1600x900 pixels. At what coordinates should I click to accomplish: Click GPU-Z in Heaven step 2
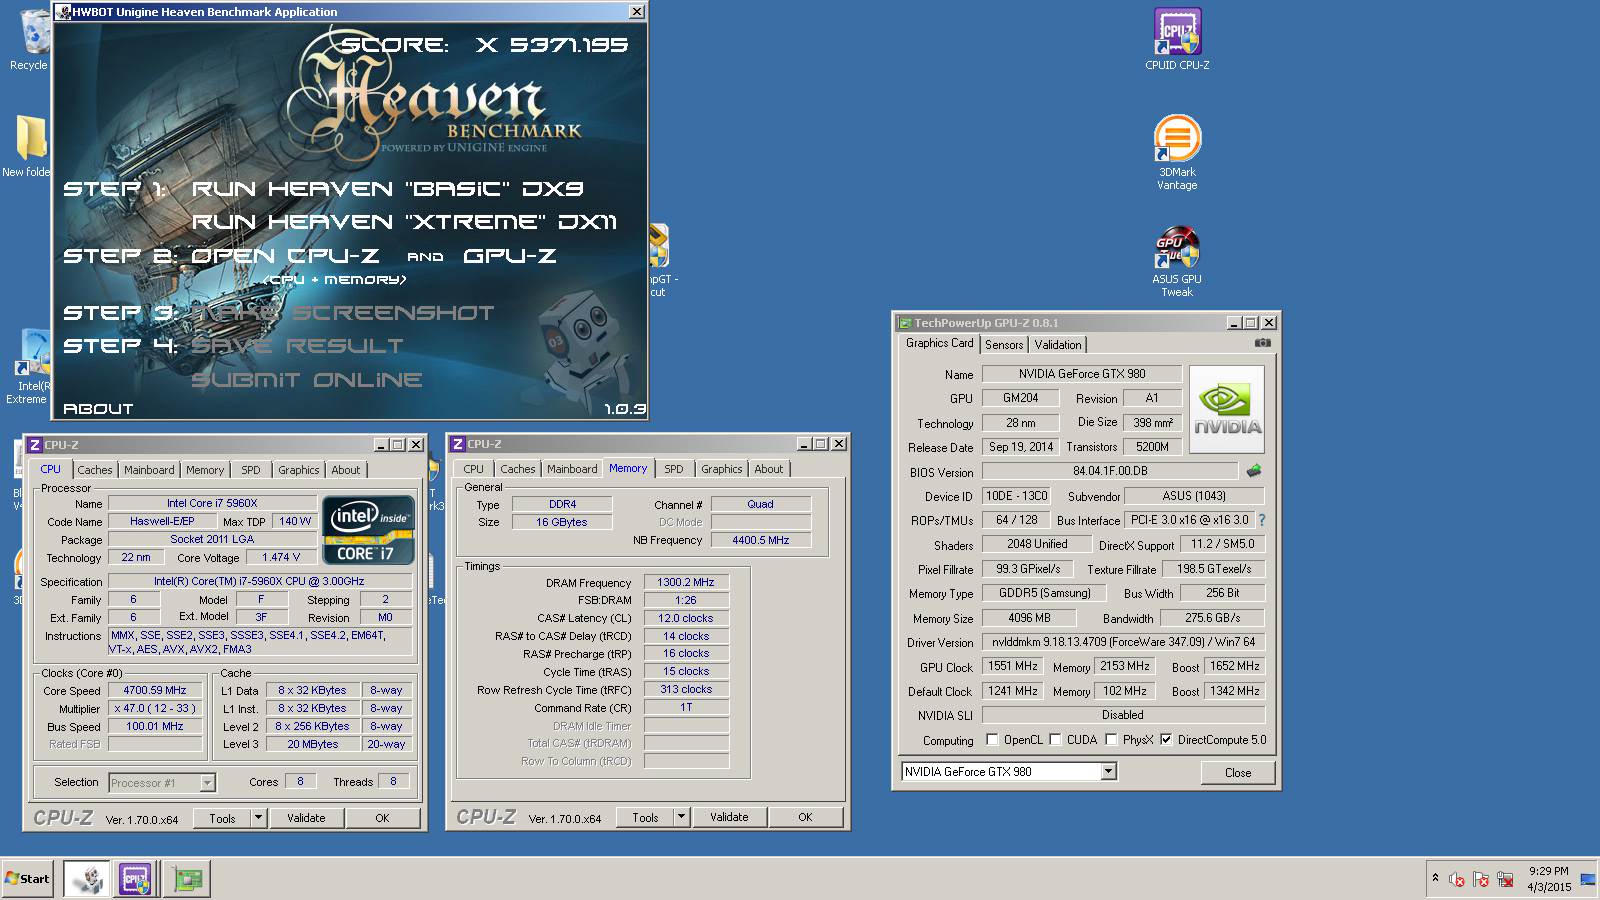coord(510,256)
